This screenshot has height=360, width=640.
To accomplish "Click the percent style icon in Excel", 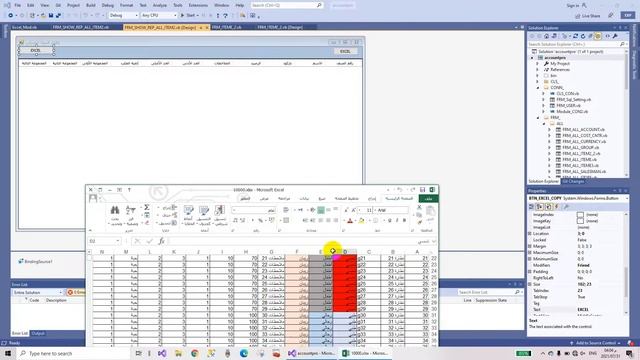I will [260, 220].
